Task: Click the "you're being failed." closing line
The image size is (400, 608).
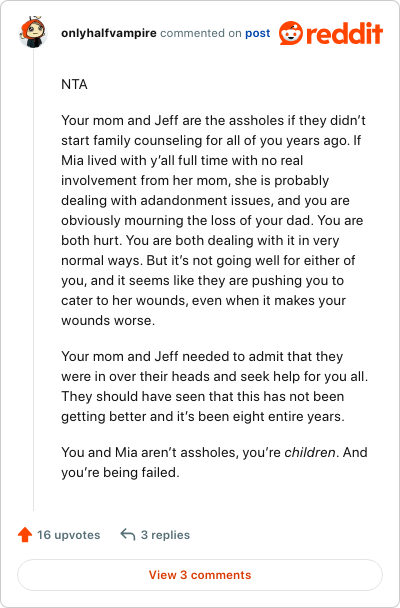Action: pos(121,473)
